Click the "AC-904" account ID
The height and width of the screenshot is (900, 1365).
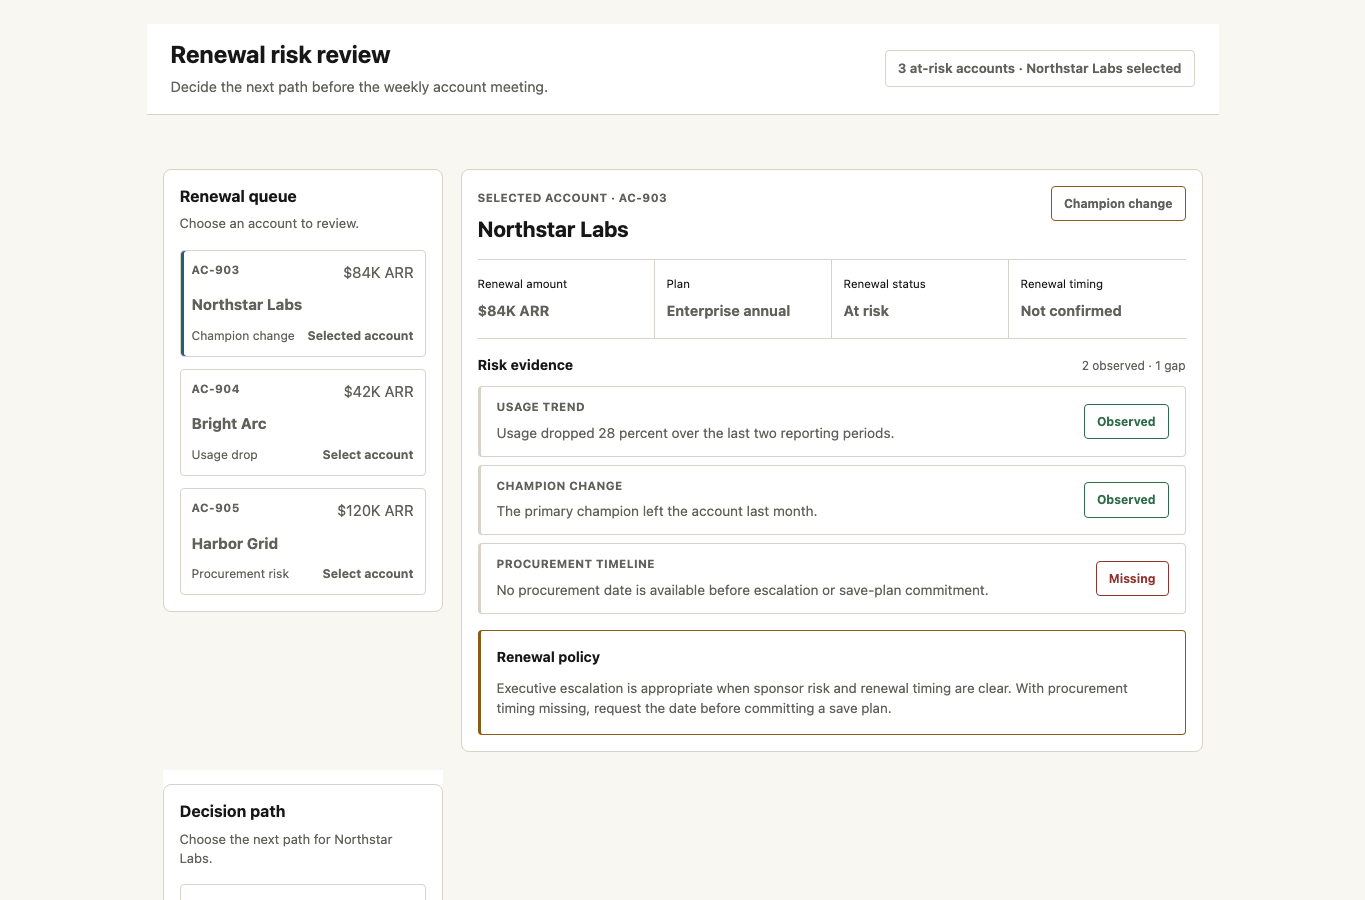coord(215,389)
